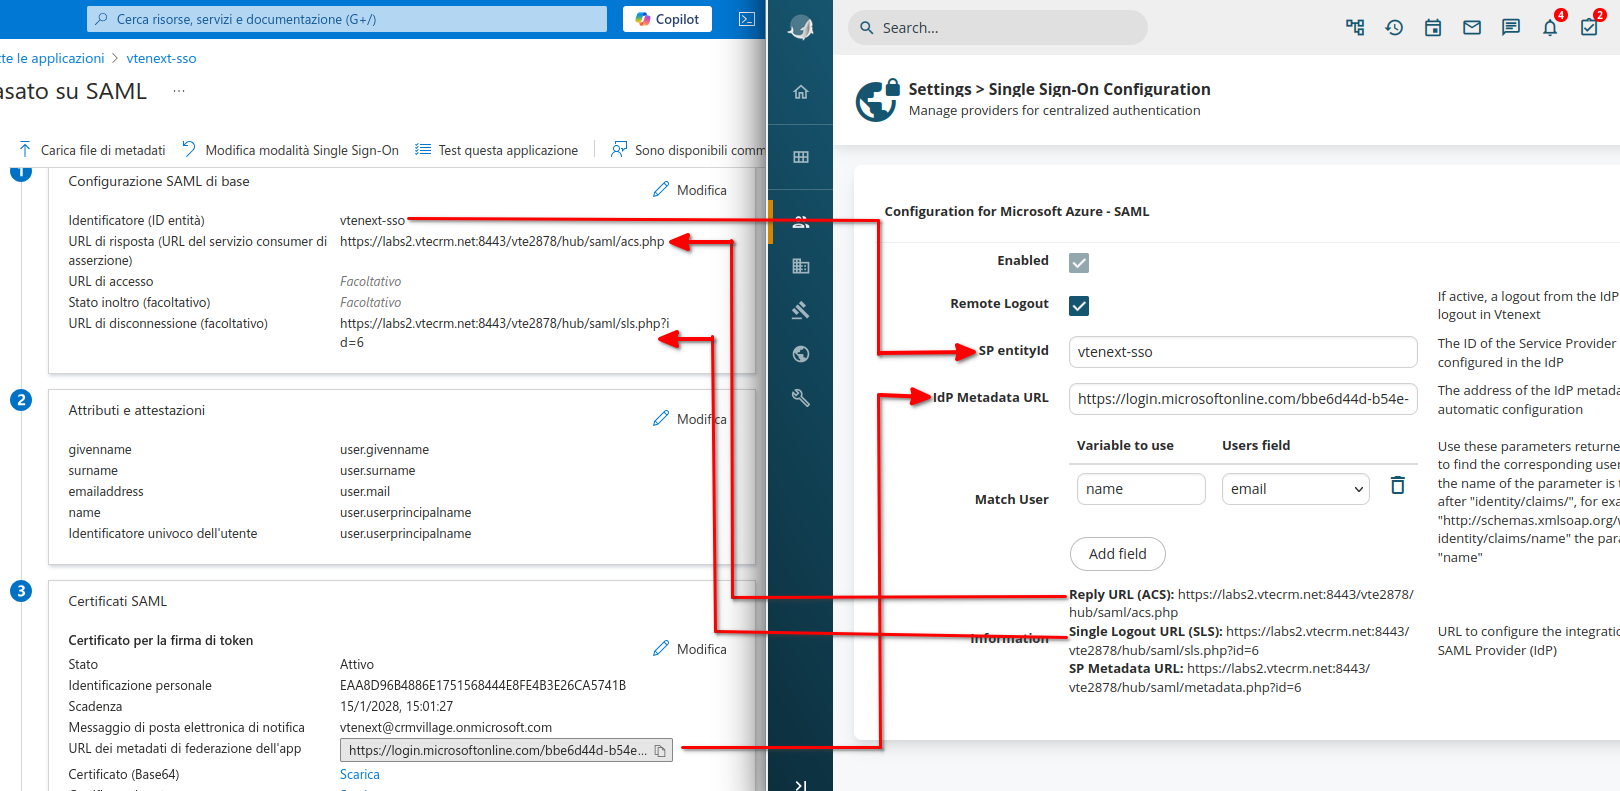Viewport: 1620px width, 791px height.
Task: Click the Settings globe-lock icon
Action: pyautogui.click(x=877, y=100)
